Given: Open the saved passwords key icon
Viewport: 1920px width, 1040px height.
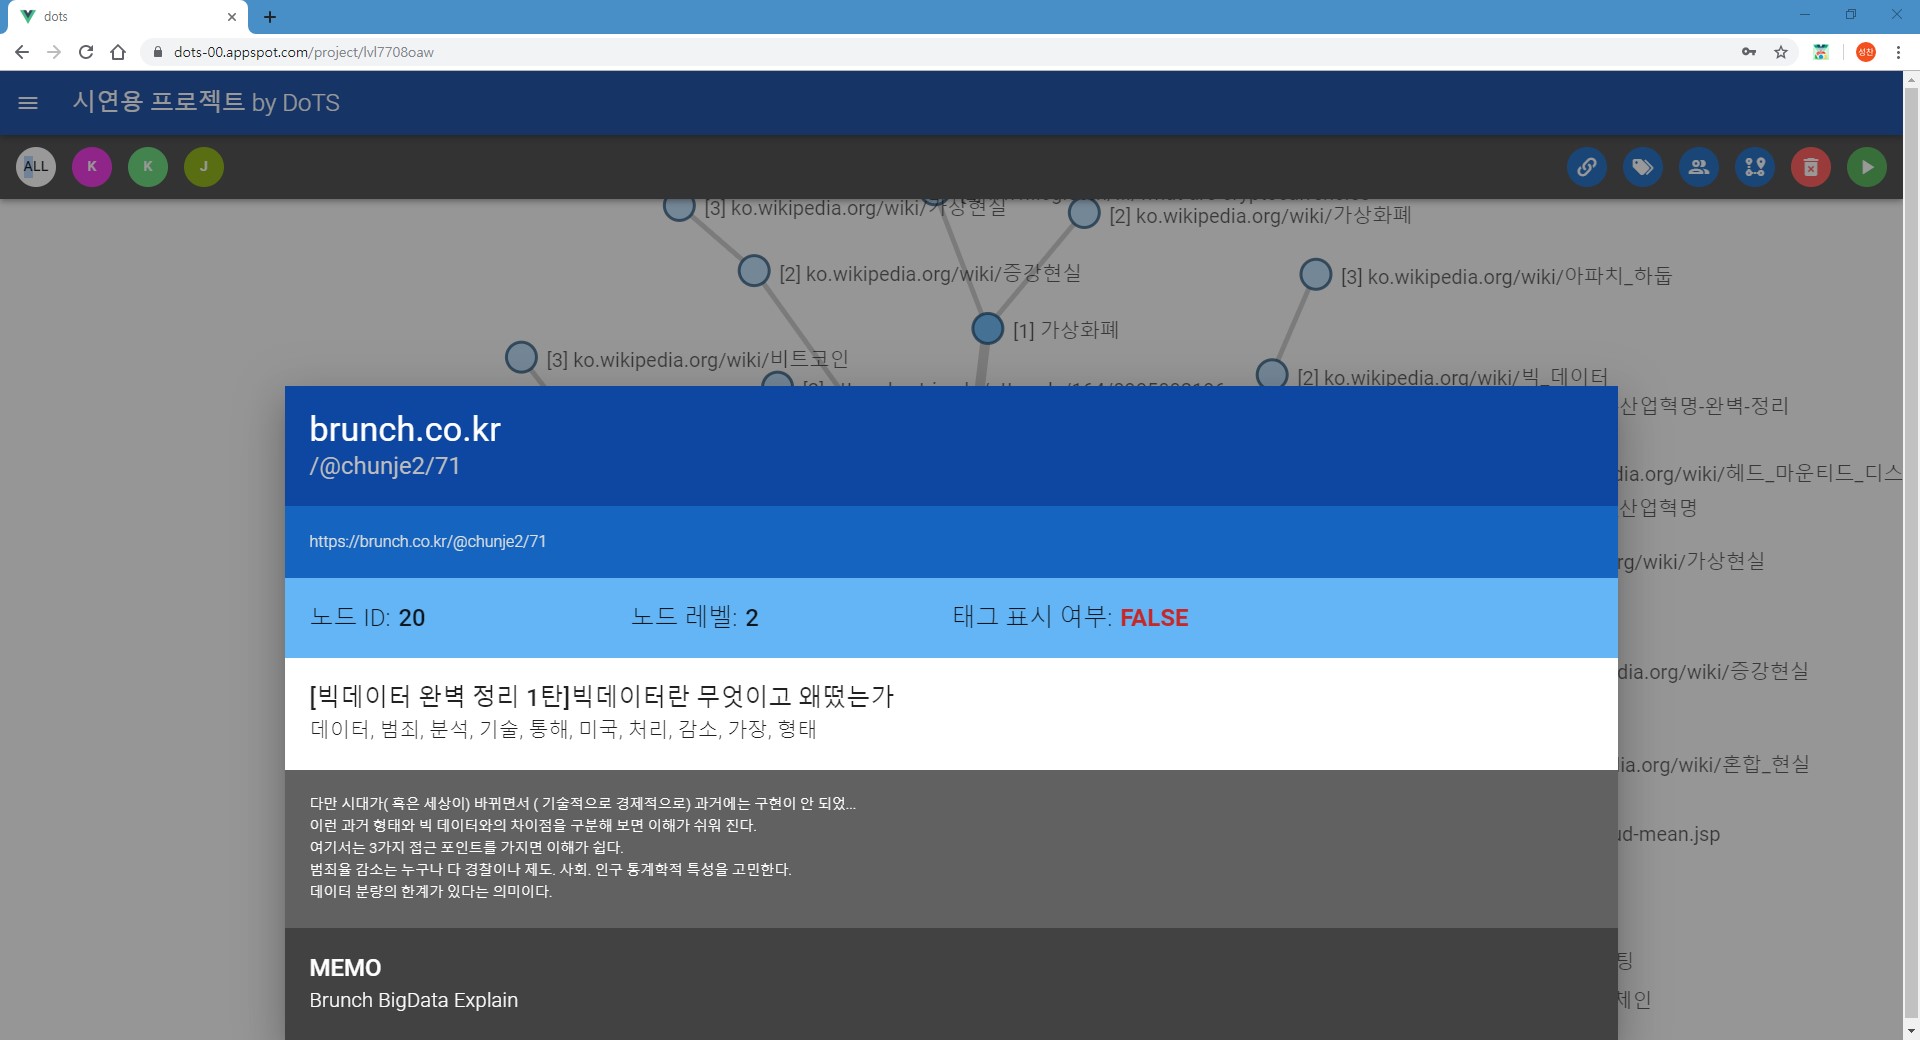Looking at the screenshot, I should coord(1749,52).
